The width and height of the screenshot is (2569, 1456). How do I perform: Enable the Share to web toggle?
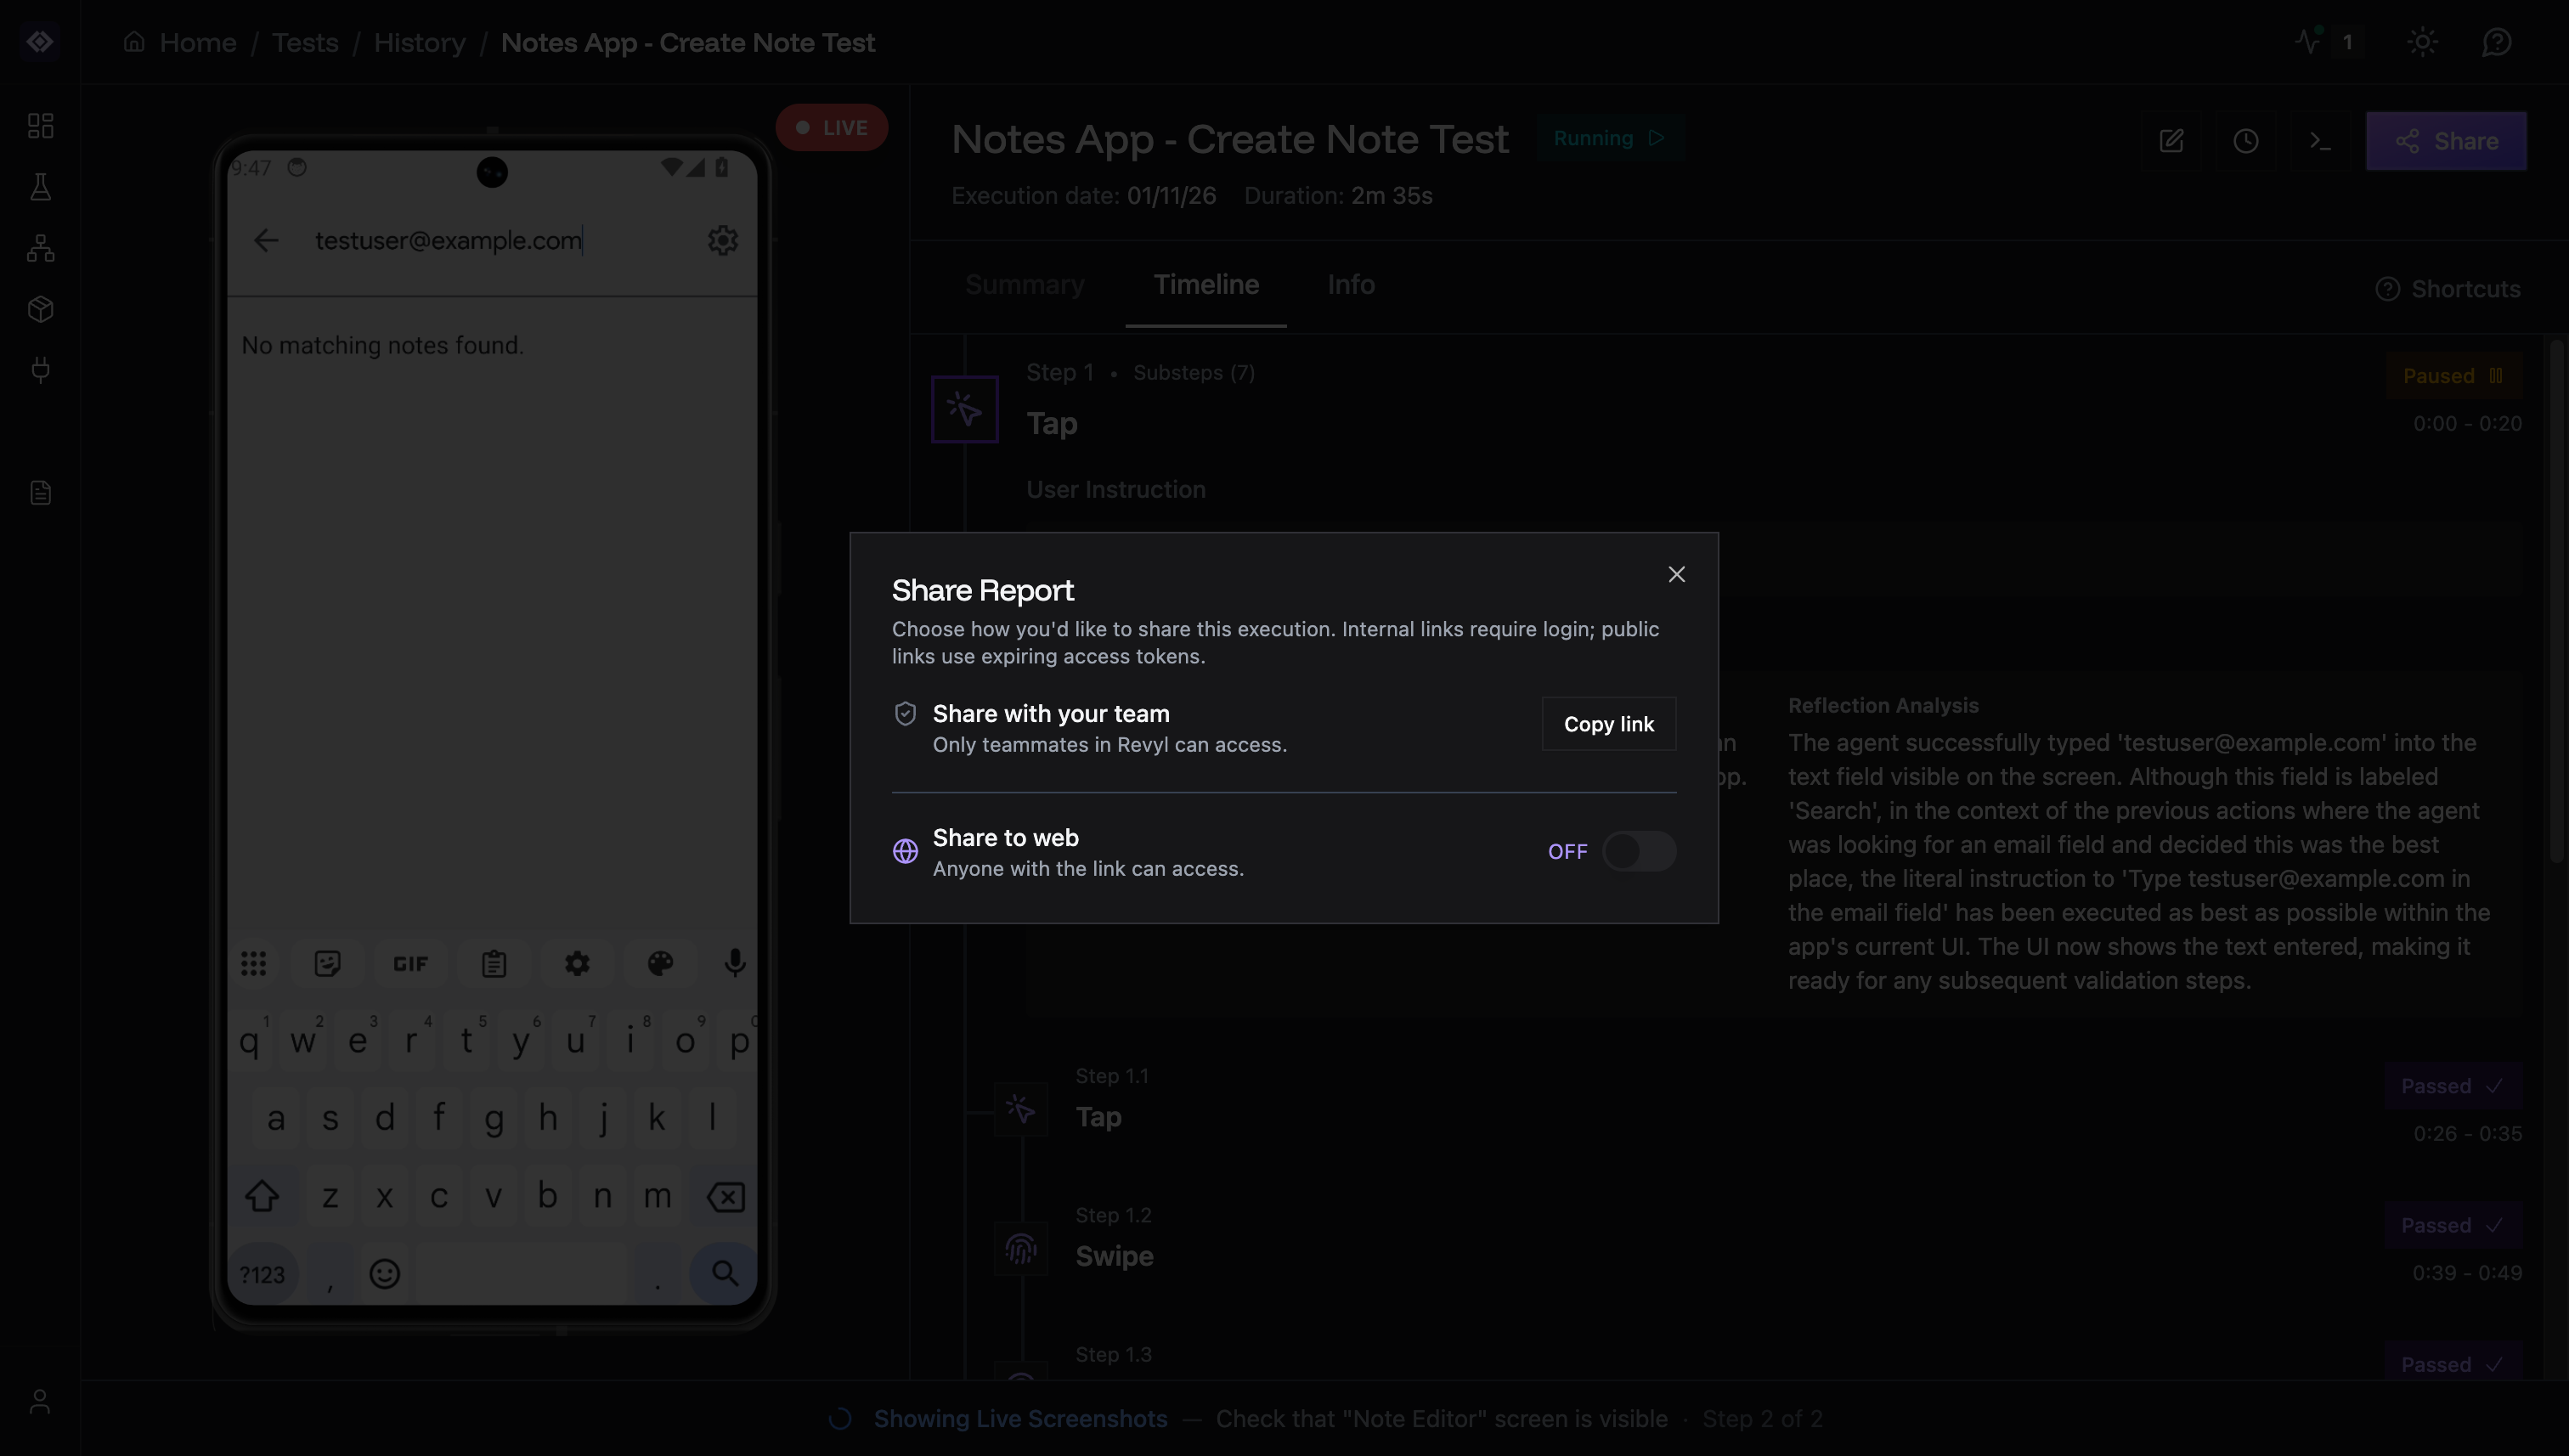tap(1639, 851)
